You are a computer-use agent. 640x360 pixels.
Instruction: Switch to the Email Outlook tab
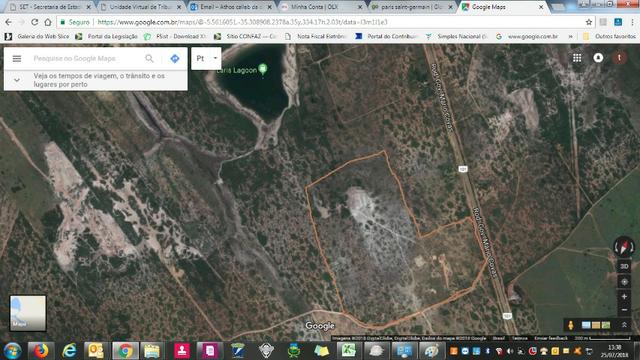coord(231,7)
